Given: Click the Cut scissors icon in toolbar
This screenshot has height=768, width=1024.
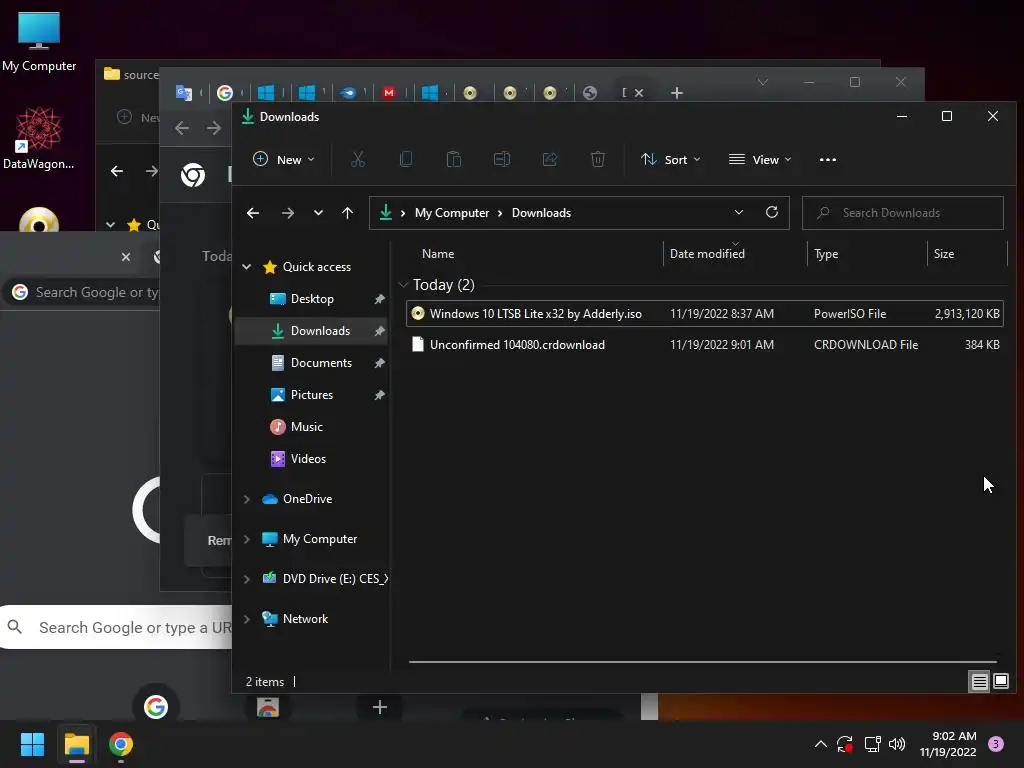Looking at the screenshot, I should pos(358,159).
